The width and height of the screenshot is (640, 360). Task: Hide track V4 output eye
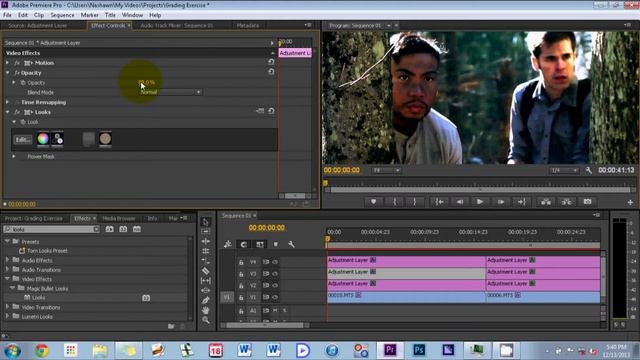click(275, 262)
